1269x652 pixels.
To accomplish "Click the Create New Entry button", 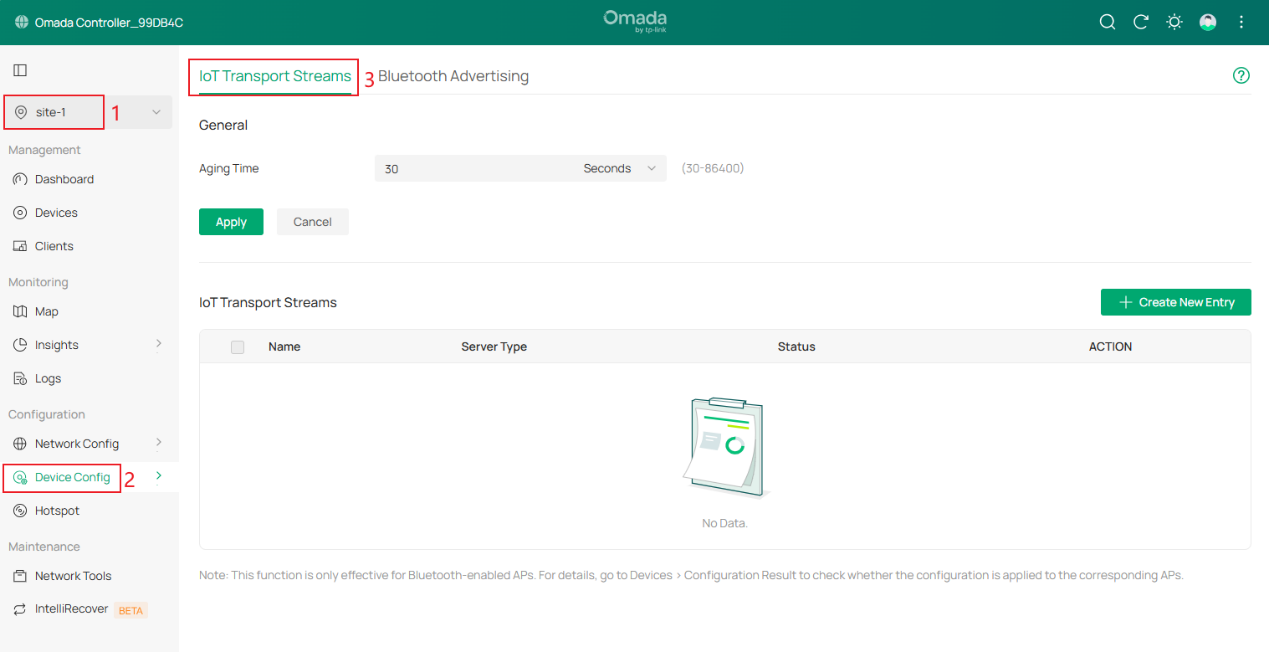I will click(1175, 302).
